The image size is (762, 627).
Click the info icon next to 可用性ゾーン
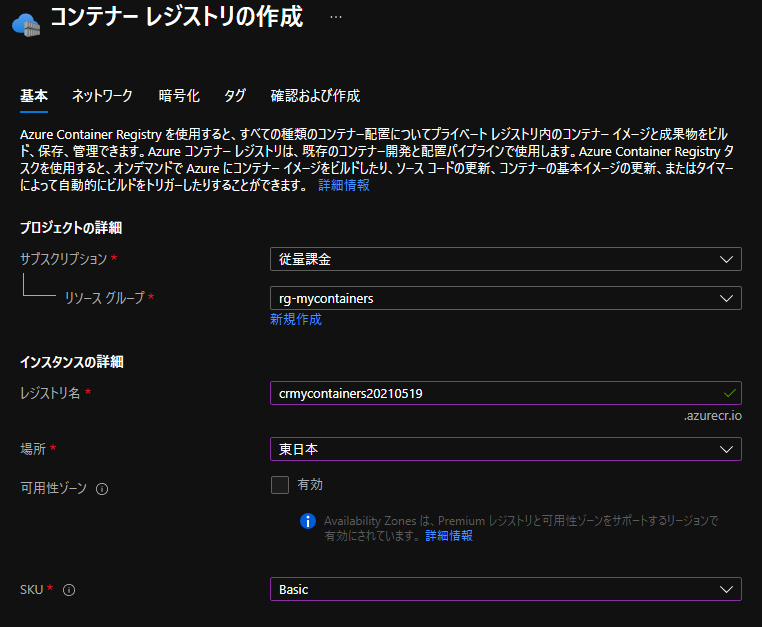pos(102,489)
